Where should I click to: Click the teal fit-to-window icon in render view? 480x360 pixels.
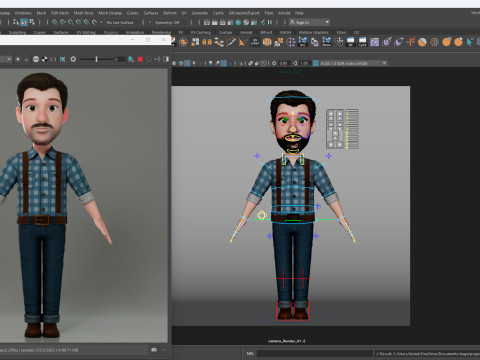coord(63,59)
